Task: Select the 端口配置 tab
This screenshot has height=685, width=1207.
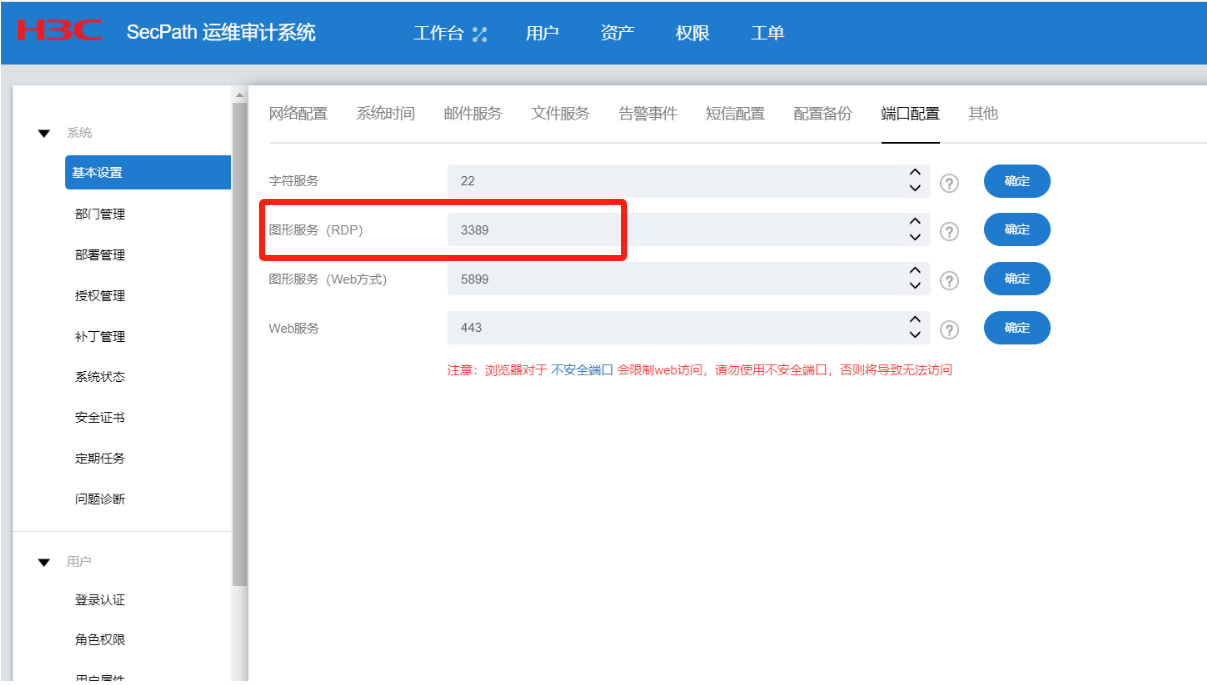Action: 910,114
